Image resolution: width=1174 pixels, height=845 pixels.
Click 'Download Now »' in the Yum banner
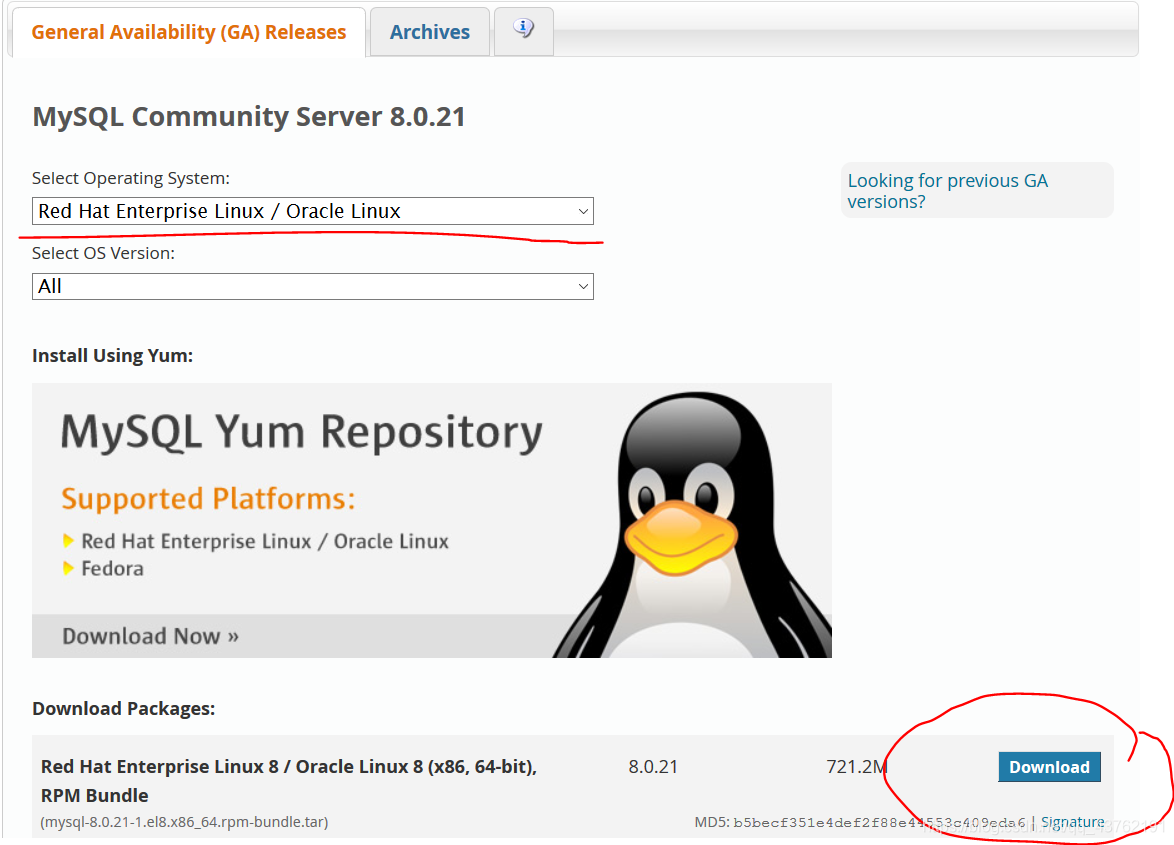150,636
